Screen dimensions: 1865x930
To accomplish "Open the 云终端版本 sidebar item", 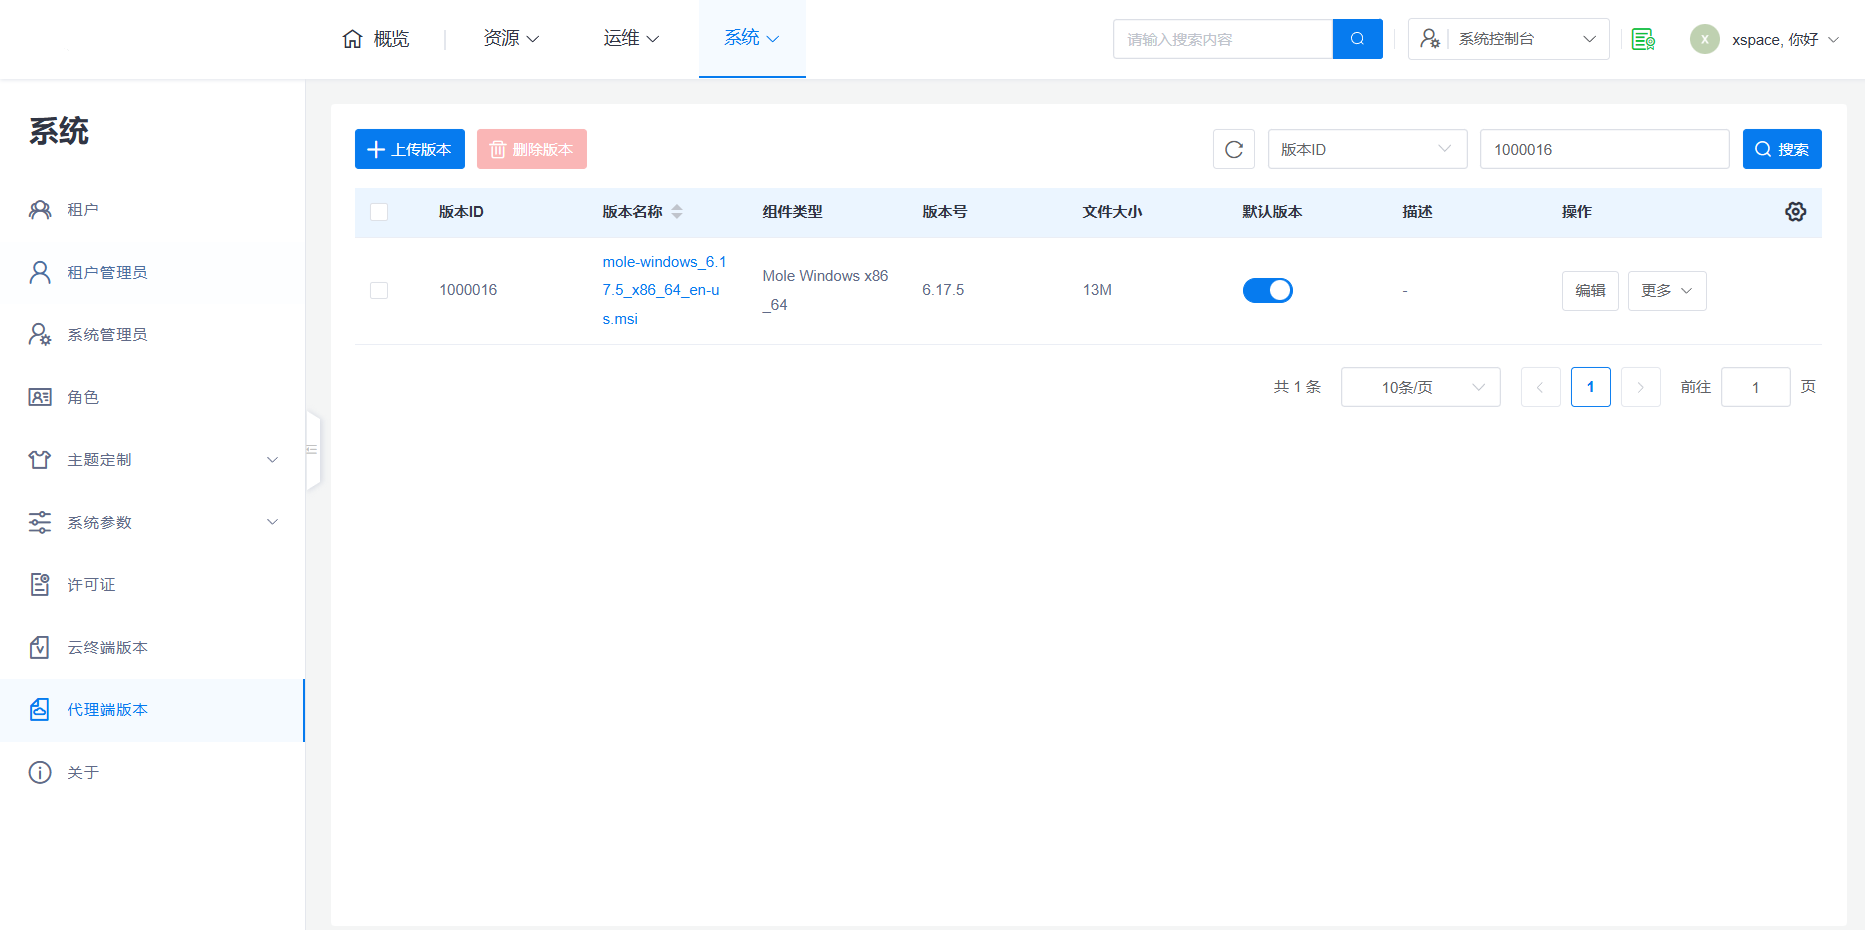I will click(x=107, y=648).
